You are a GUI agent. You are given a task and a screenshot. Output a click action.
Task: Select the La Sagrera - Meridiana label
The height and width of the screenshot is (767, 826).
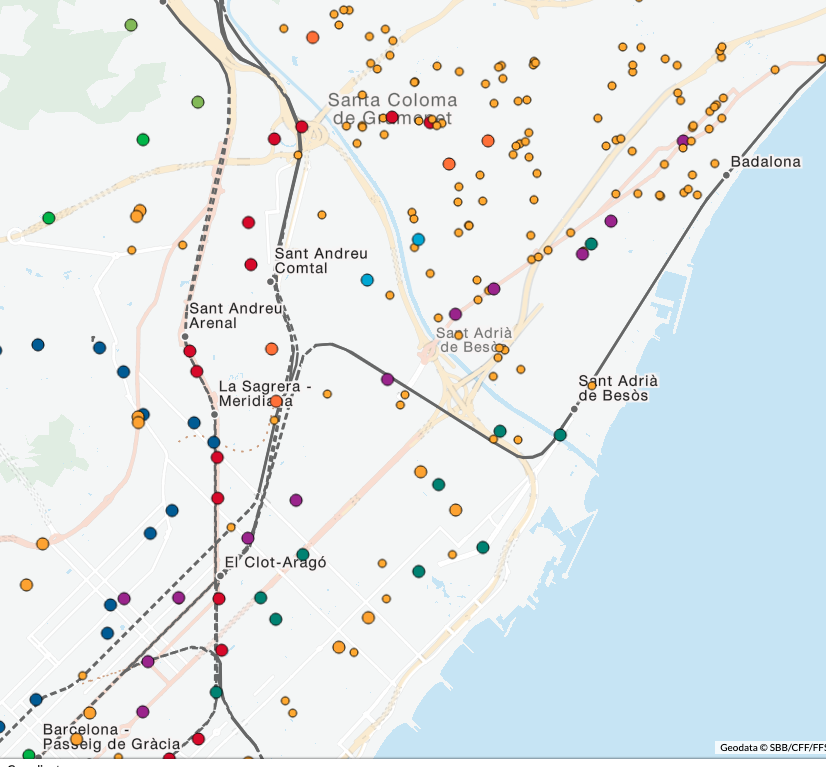264,394
